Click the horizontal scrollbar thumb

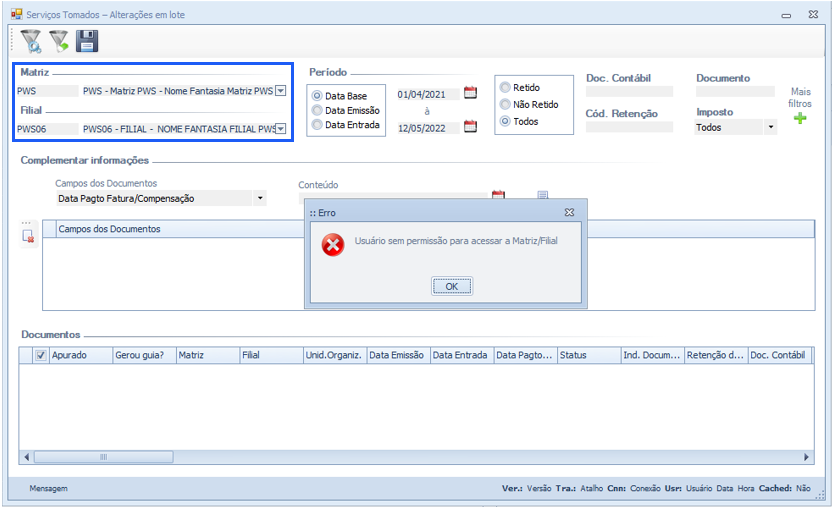[x=104, y=457]
